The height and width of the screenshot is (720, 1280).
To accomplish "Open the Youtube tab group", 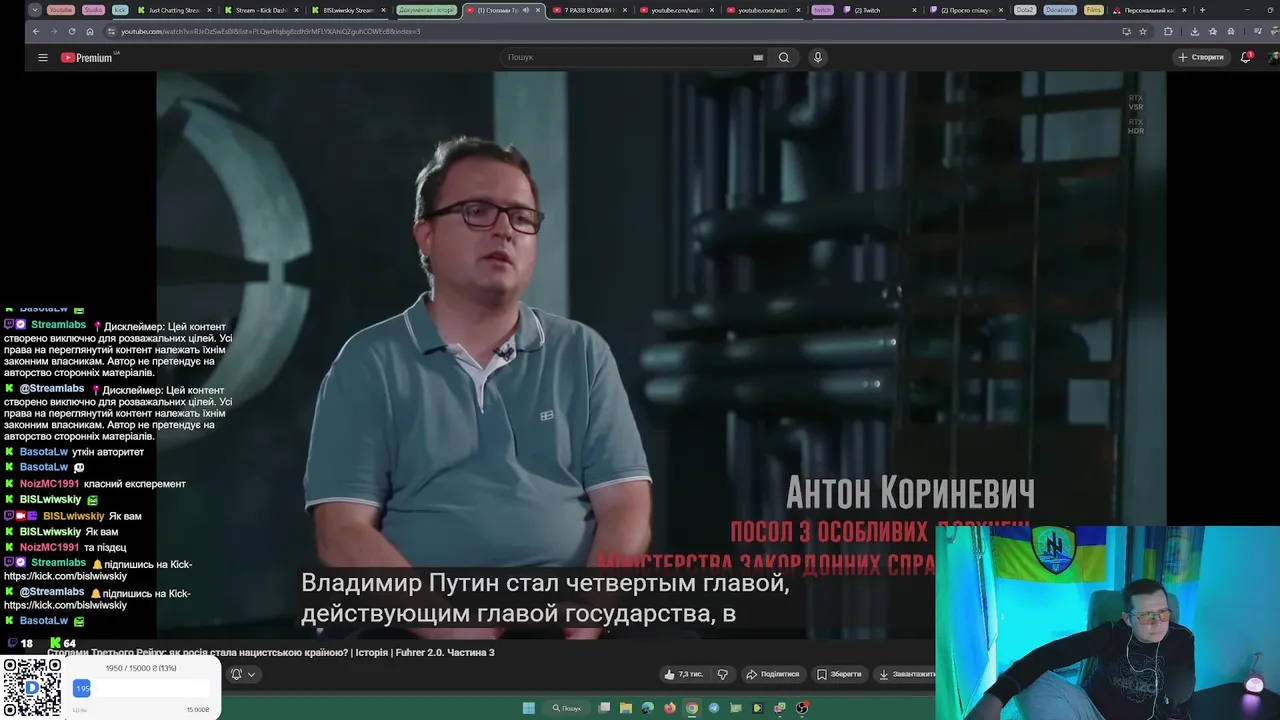I will (x=61, y=10).
